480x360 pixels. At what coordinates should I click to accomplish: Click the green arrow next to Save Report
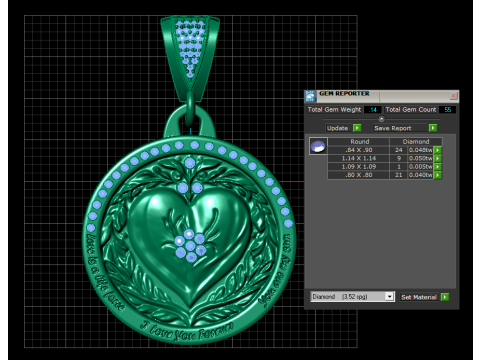pos(433,128)
